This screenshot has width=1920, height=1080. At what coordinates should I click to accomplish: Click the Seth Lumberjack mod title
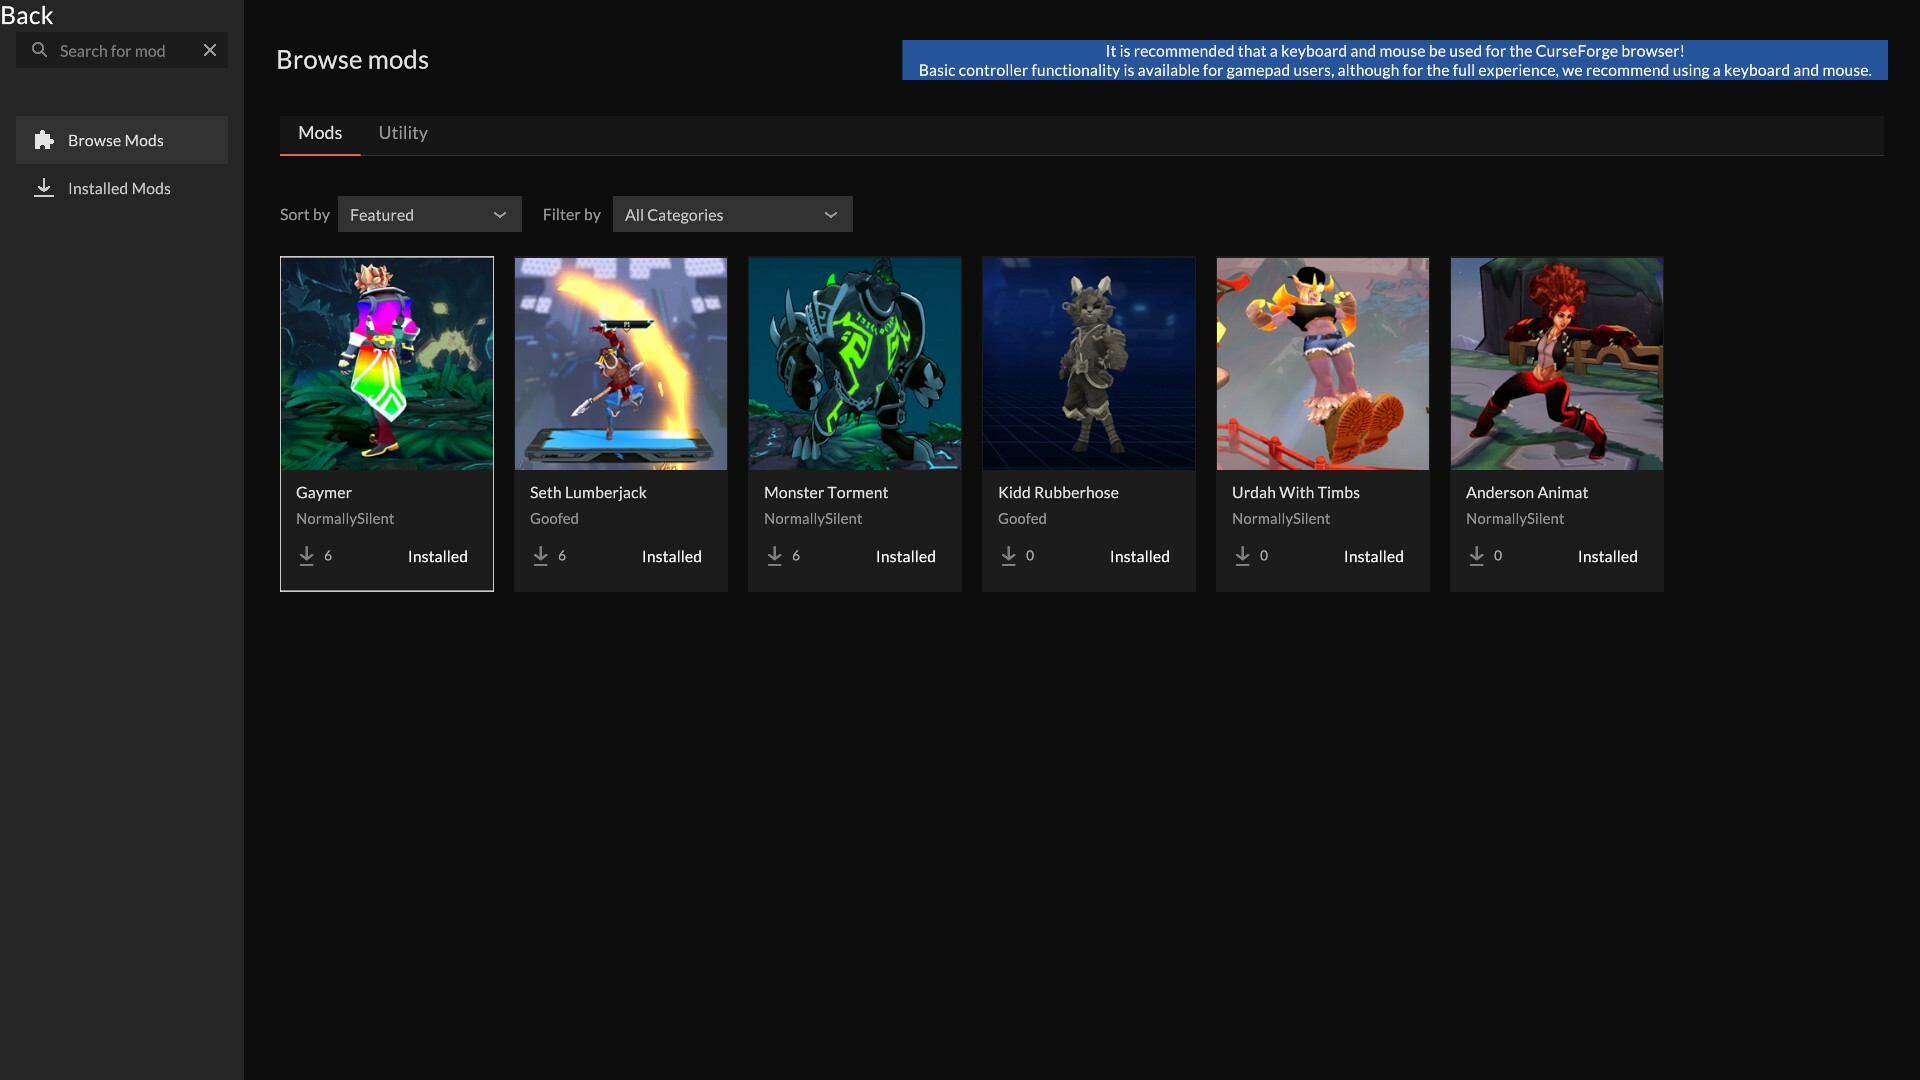click(x=588, y=493)
